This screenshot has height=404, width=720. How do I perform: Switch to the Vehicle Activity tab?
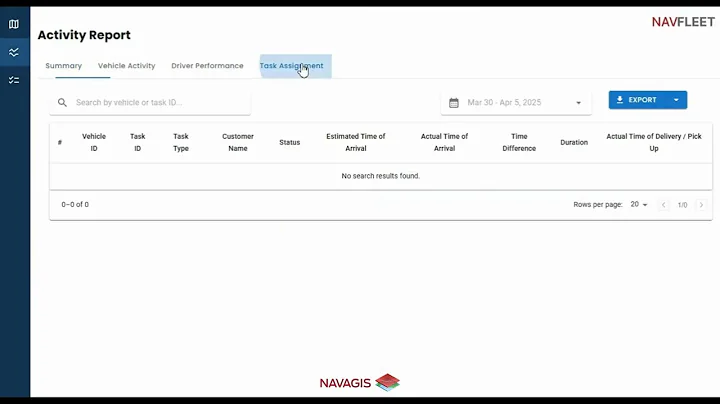[126, 66]
